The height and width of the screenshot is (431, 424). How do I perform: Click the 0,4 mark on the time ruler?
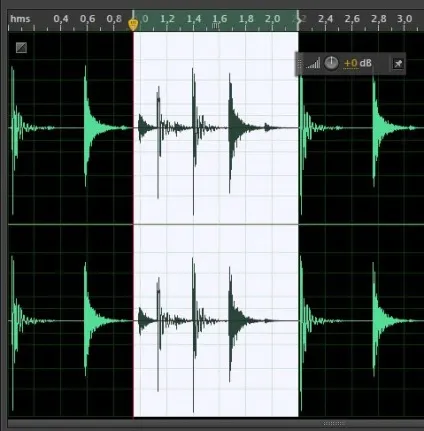pyautogui.click(x=61, y=19)
